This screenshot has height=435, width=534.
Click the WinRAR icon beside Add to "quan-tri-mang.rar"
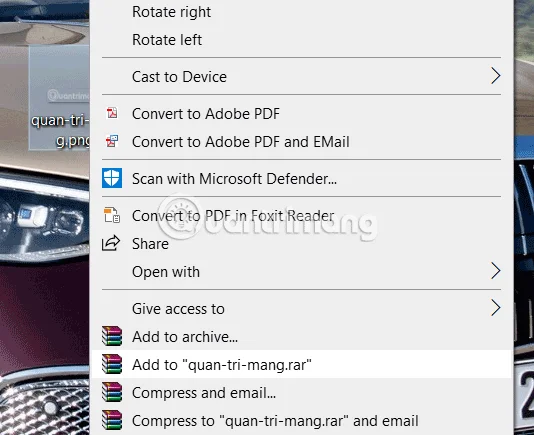click(112, 364)
